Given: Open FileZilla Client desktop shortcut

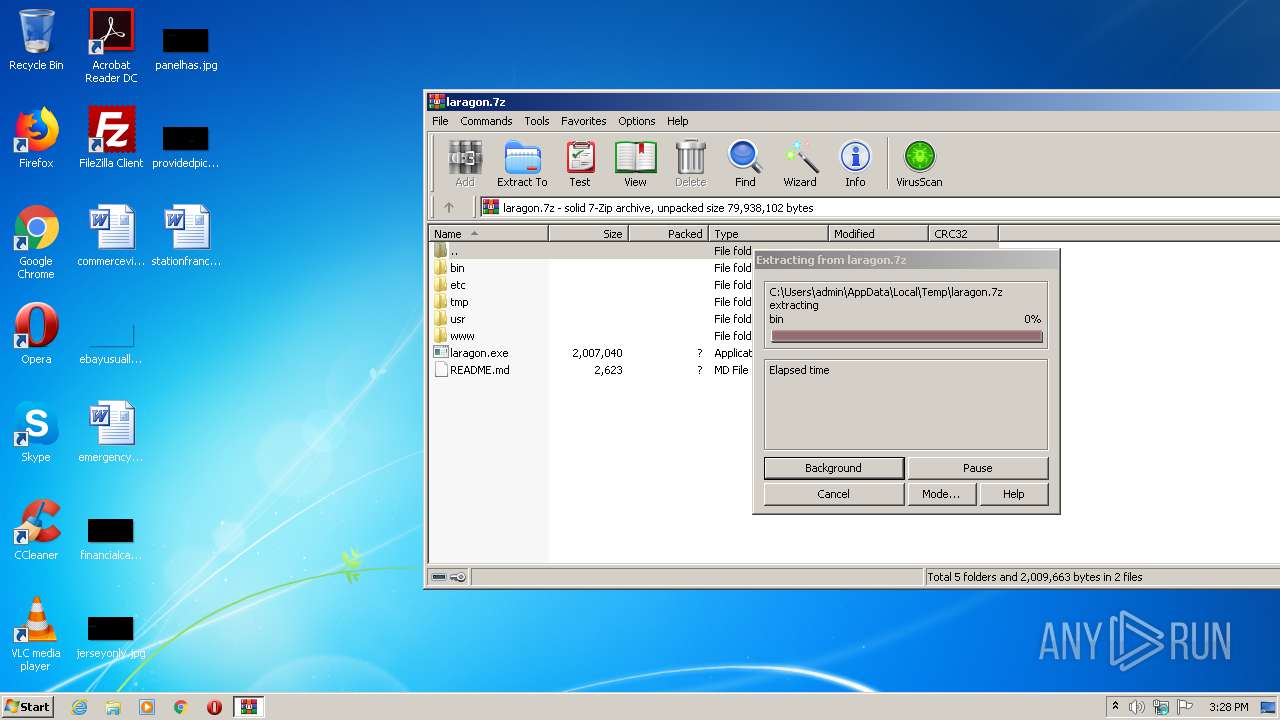Looking at the screenshot, I should (x=111, y=138).
